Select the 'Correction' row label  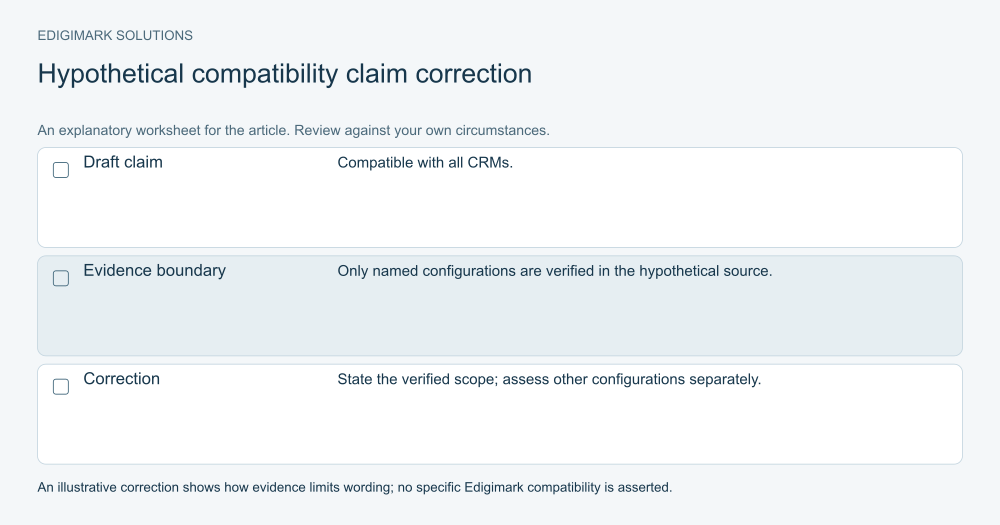[x=121, y=379]
